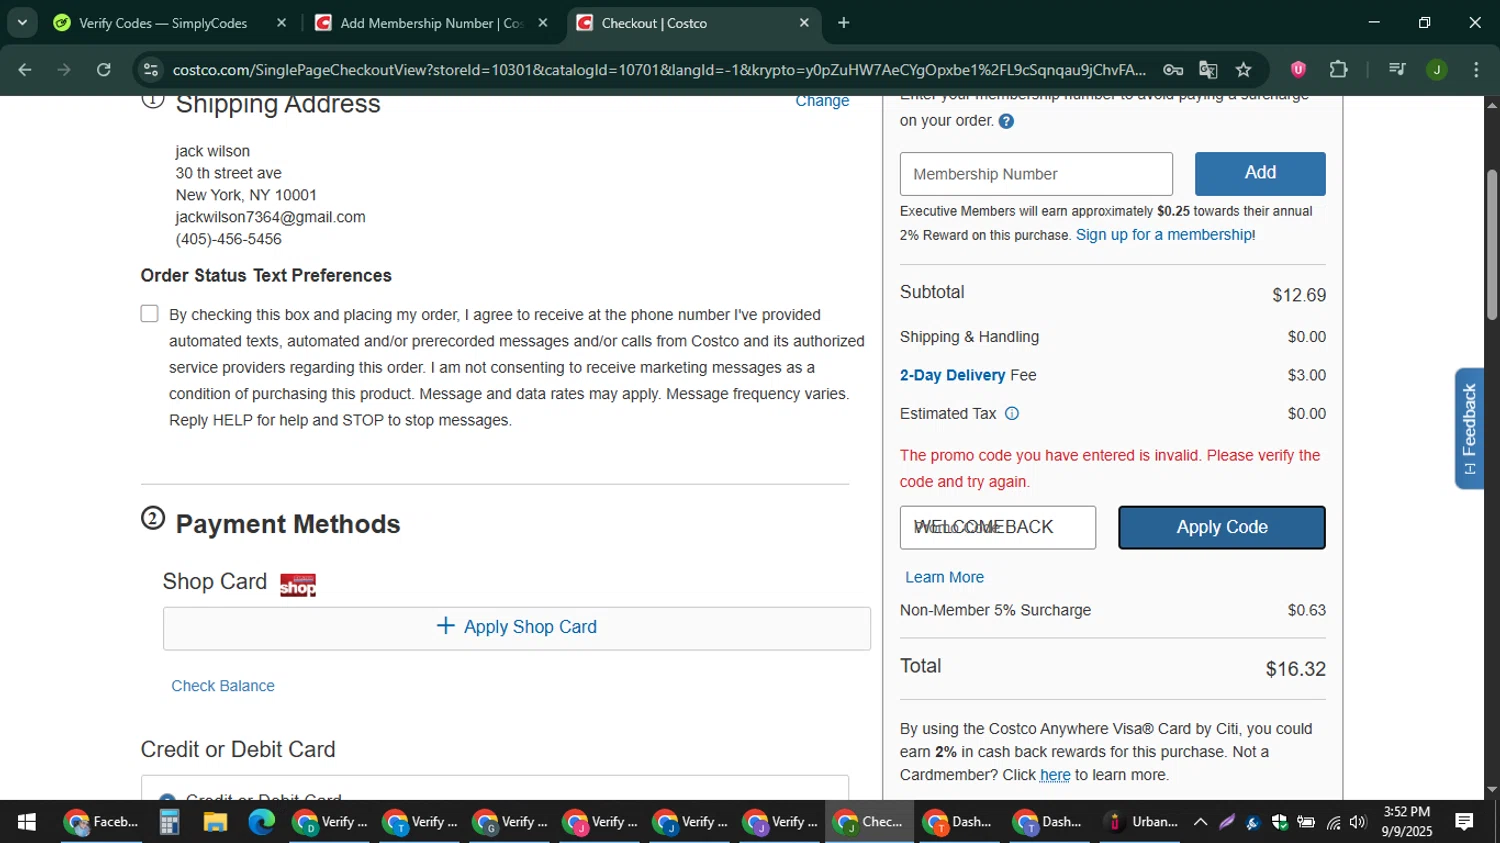1500x843 pixels.
Task: Focus the Membership Number field
Action: pyautogui.click(x=1036, y=174)
